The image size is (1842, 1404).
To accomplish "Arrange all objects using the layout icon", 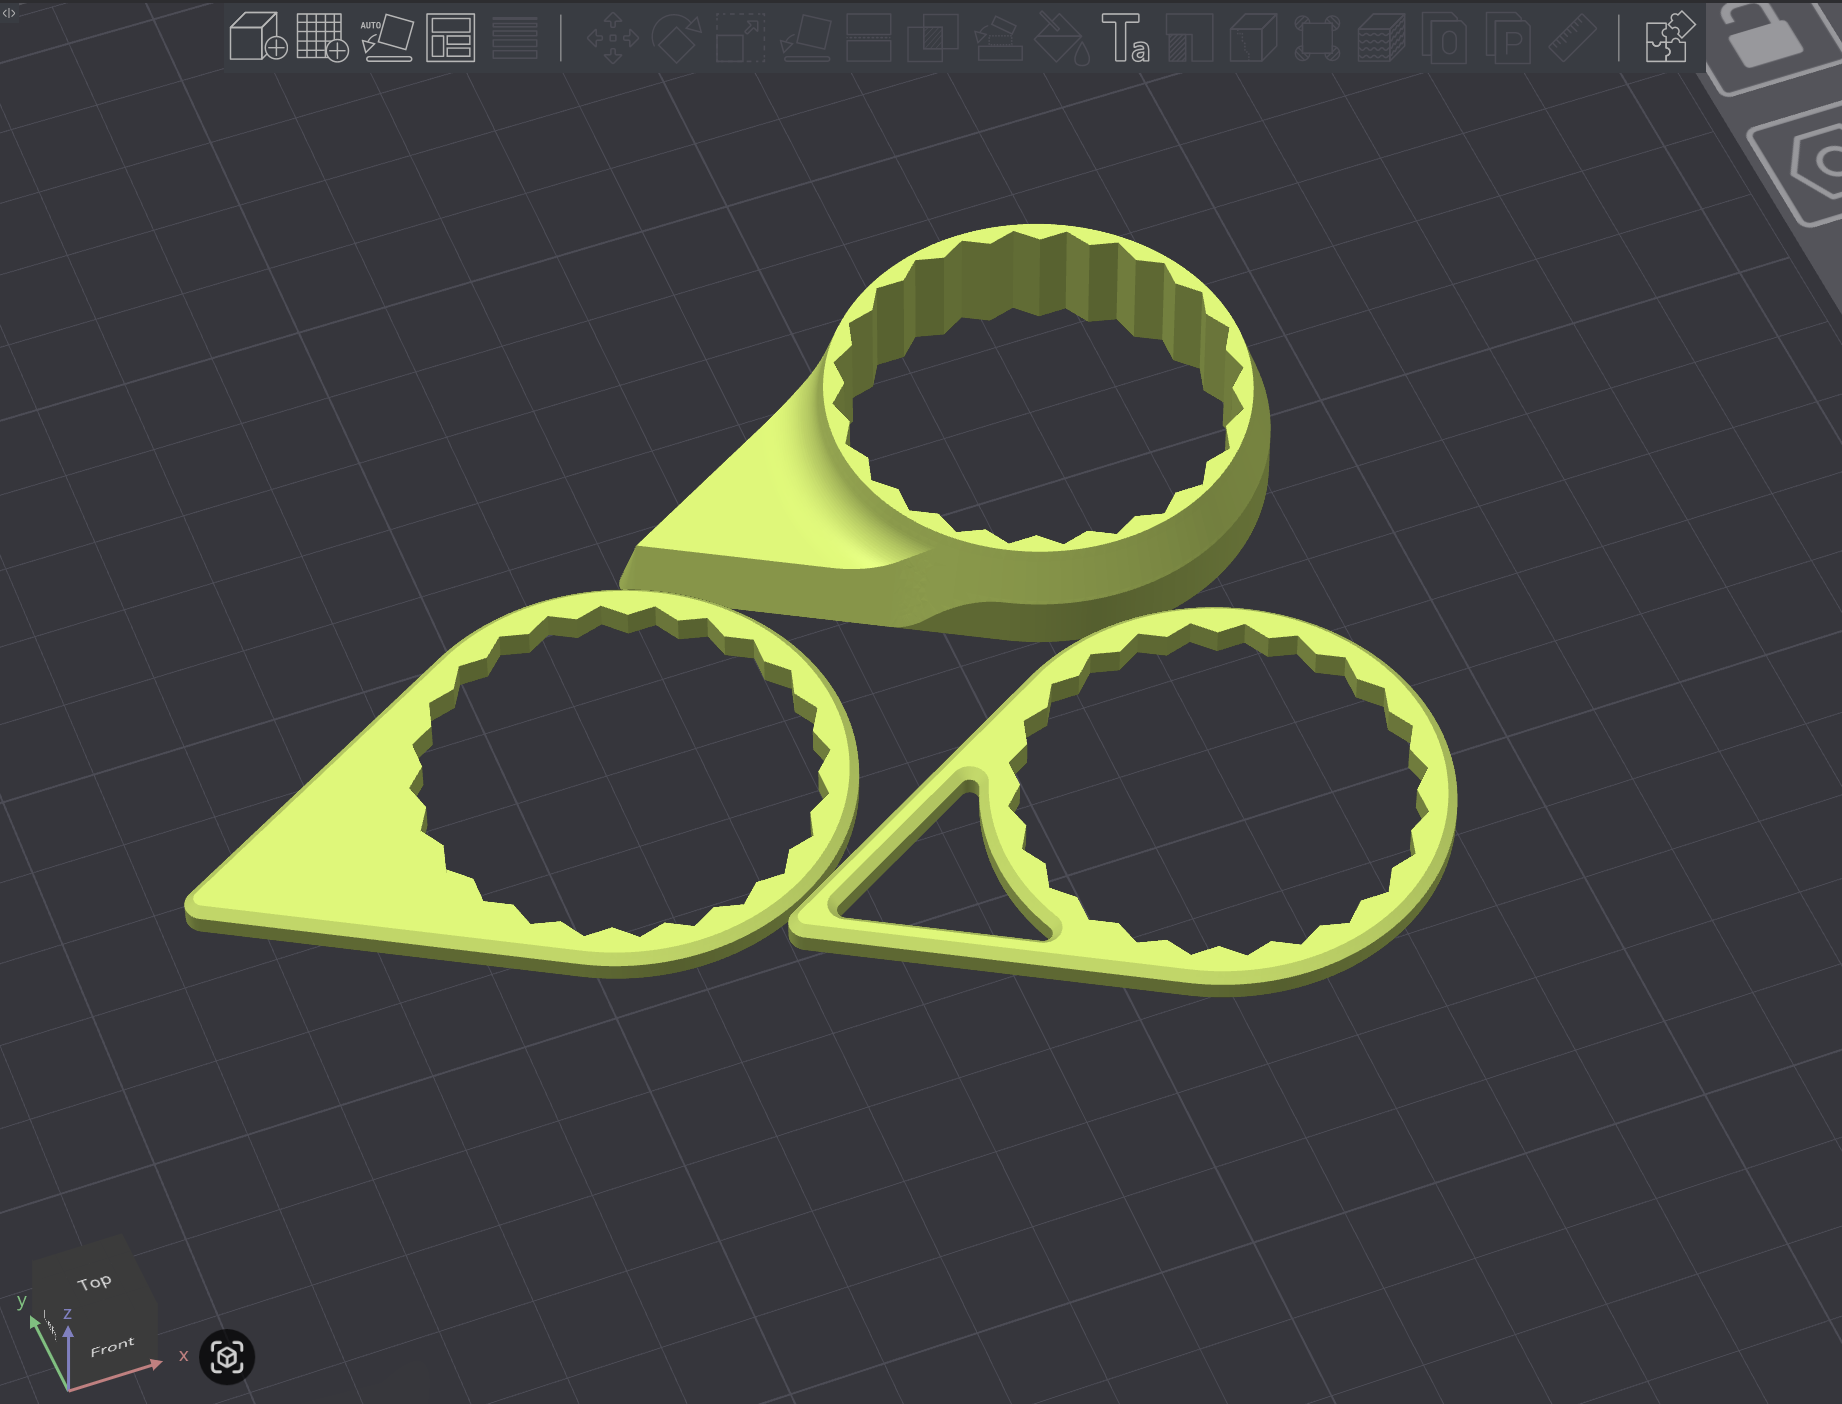I will pos(450,38).
